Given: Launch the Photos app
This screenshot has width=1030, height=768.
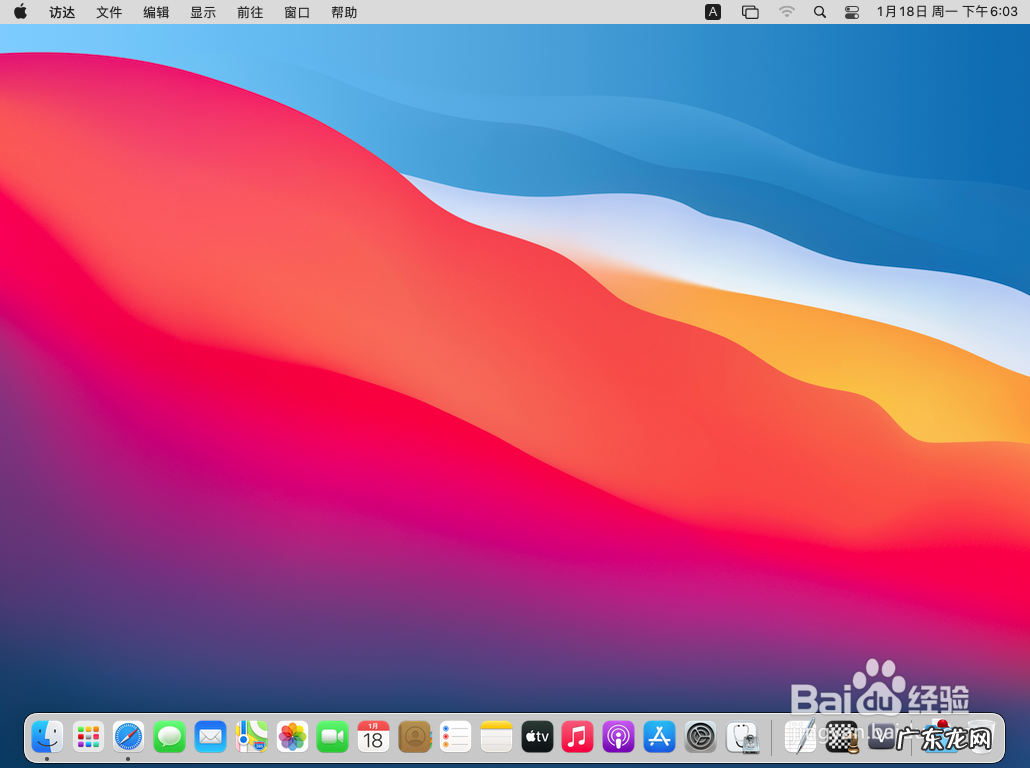Looking at the screenshot, I should point(292,738).
